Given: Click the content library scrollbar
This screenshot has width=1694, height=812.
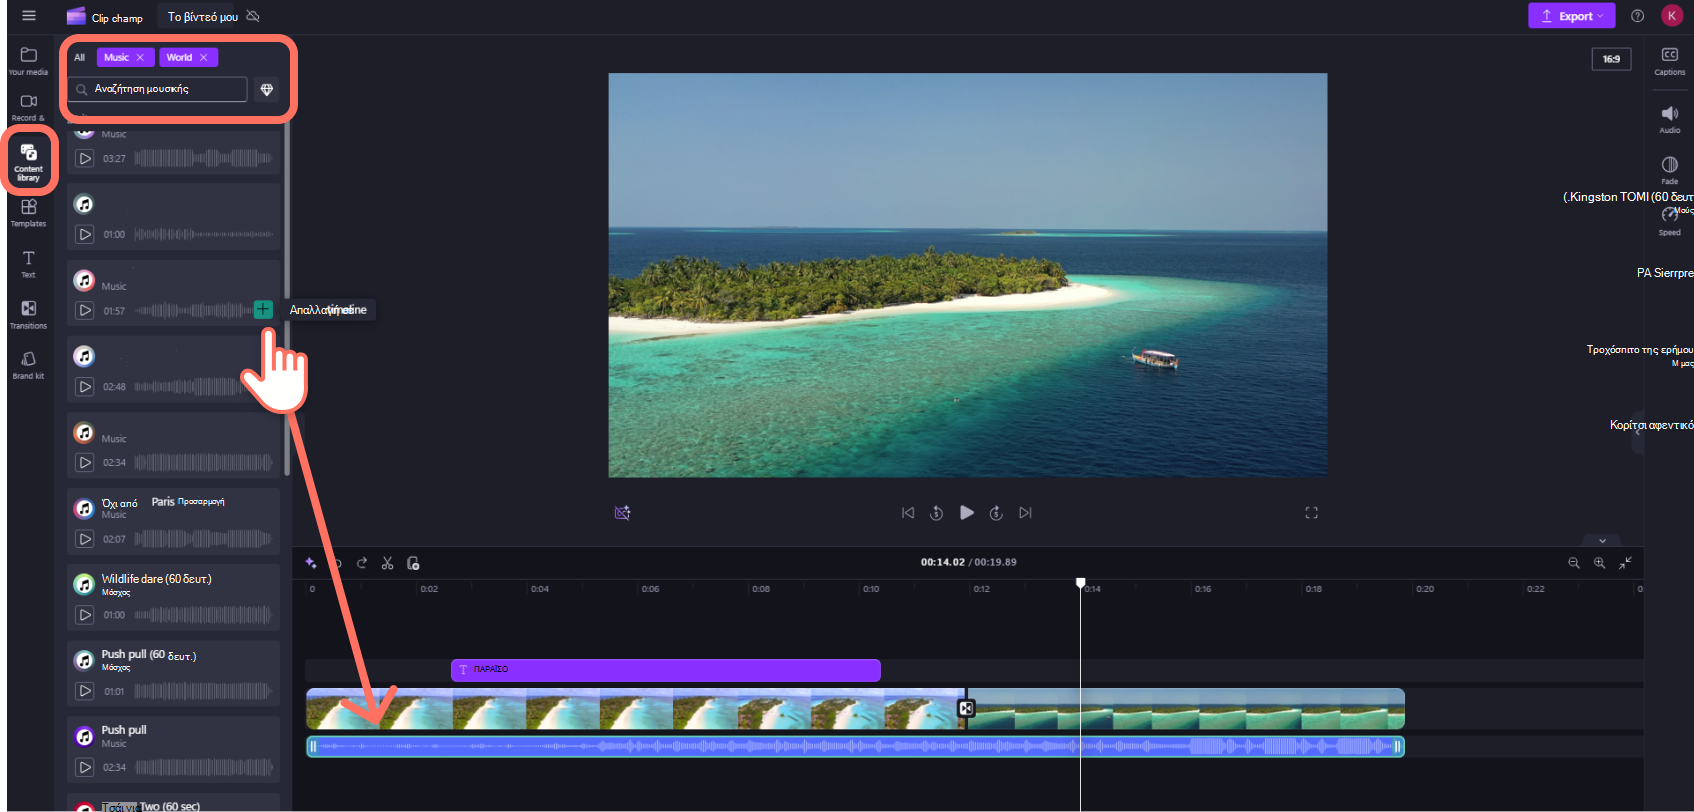Looking at the screenshot, I should click(x=287, y=300).
